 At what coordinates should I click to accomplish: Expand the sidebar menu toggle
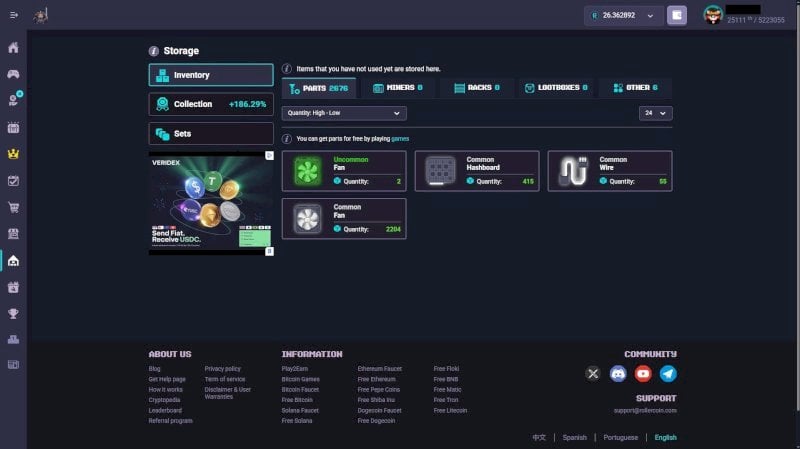click(14, 15)
